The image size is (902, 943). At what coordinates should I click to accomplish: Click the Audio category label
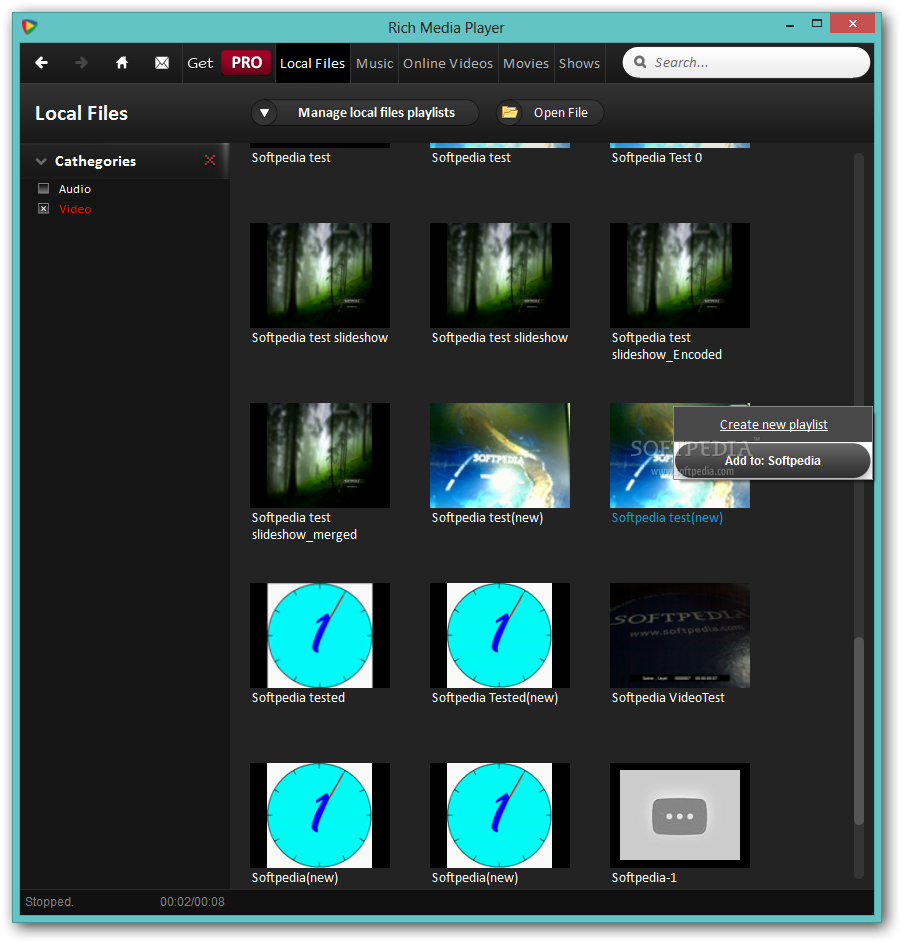pyautogui.click(x=75, y=189)
